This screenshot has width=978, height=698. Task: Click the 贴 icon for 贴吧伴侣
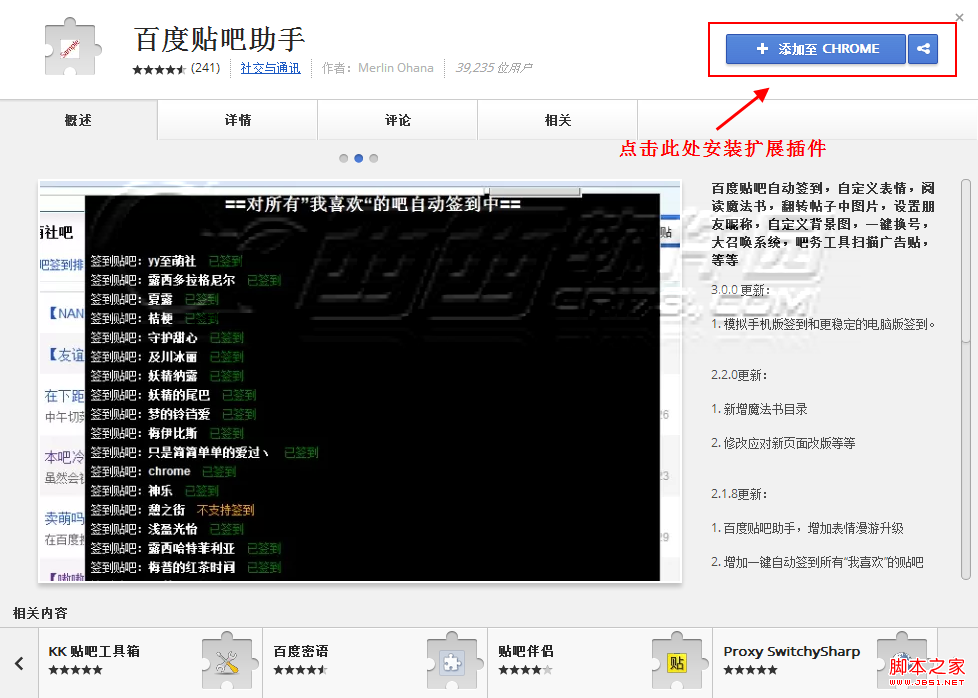(x=679, y=661)
